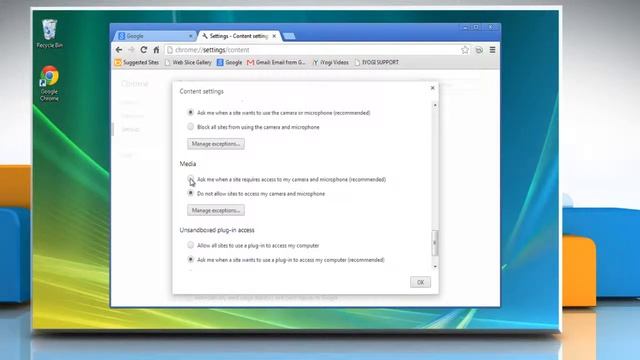Open the Recycle Bin desktop icon
The width and height of the screenshot is (640, 360).
(x=49, y=33)
